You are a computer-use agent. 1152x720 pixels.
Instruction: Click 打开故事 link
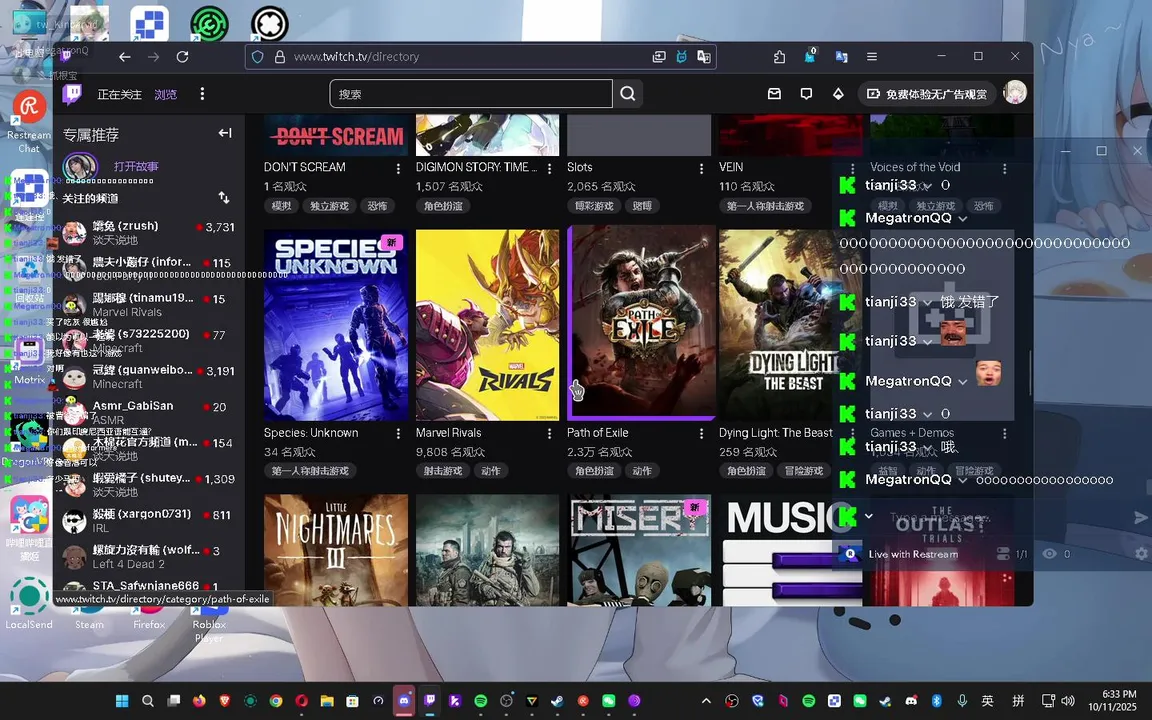coord(136,166)
